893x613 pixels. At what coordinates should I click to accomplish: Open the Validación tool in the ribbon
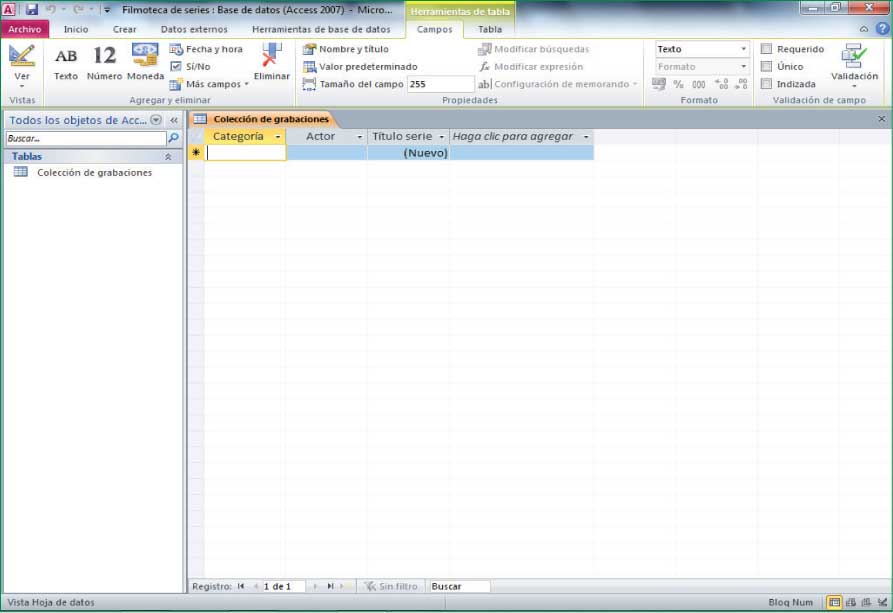click(x=854, y=65)
